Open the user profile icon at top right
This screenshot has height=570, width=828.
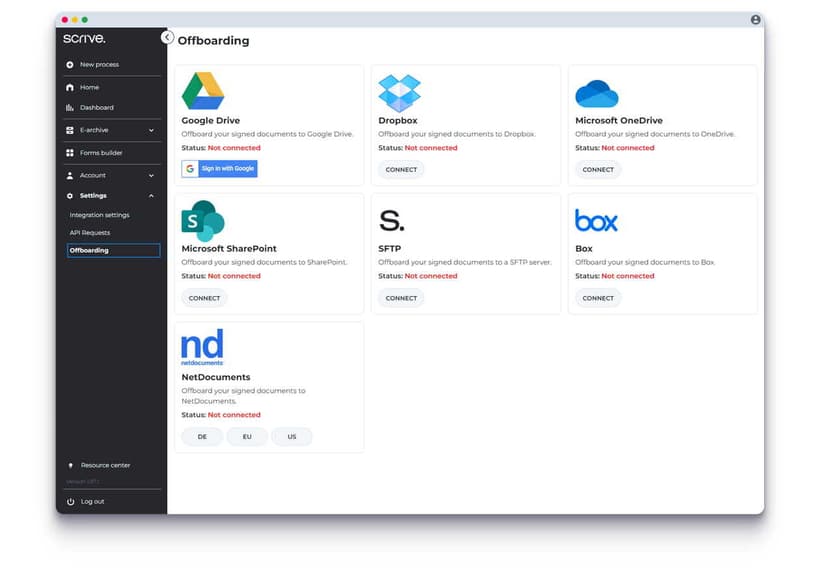pyautogui.click(x=756, y=20)
